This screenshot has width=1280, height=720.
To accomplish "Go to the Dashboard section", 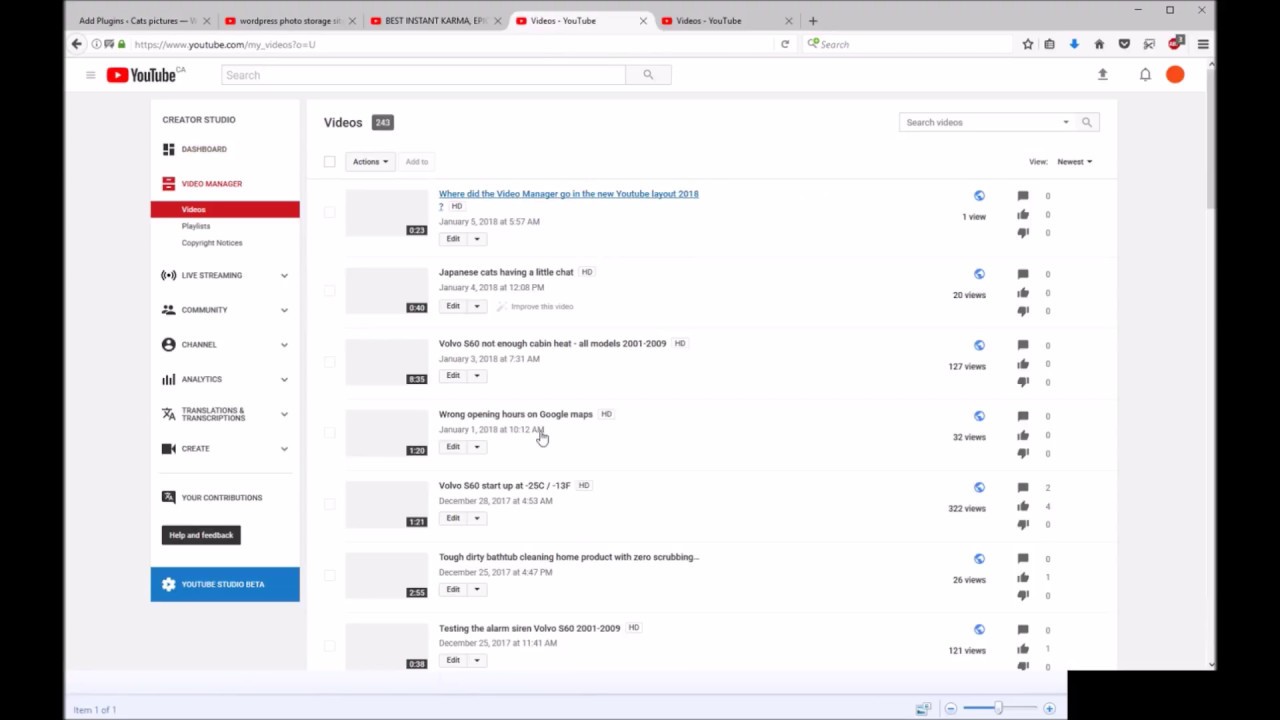I will coord(203,149).
